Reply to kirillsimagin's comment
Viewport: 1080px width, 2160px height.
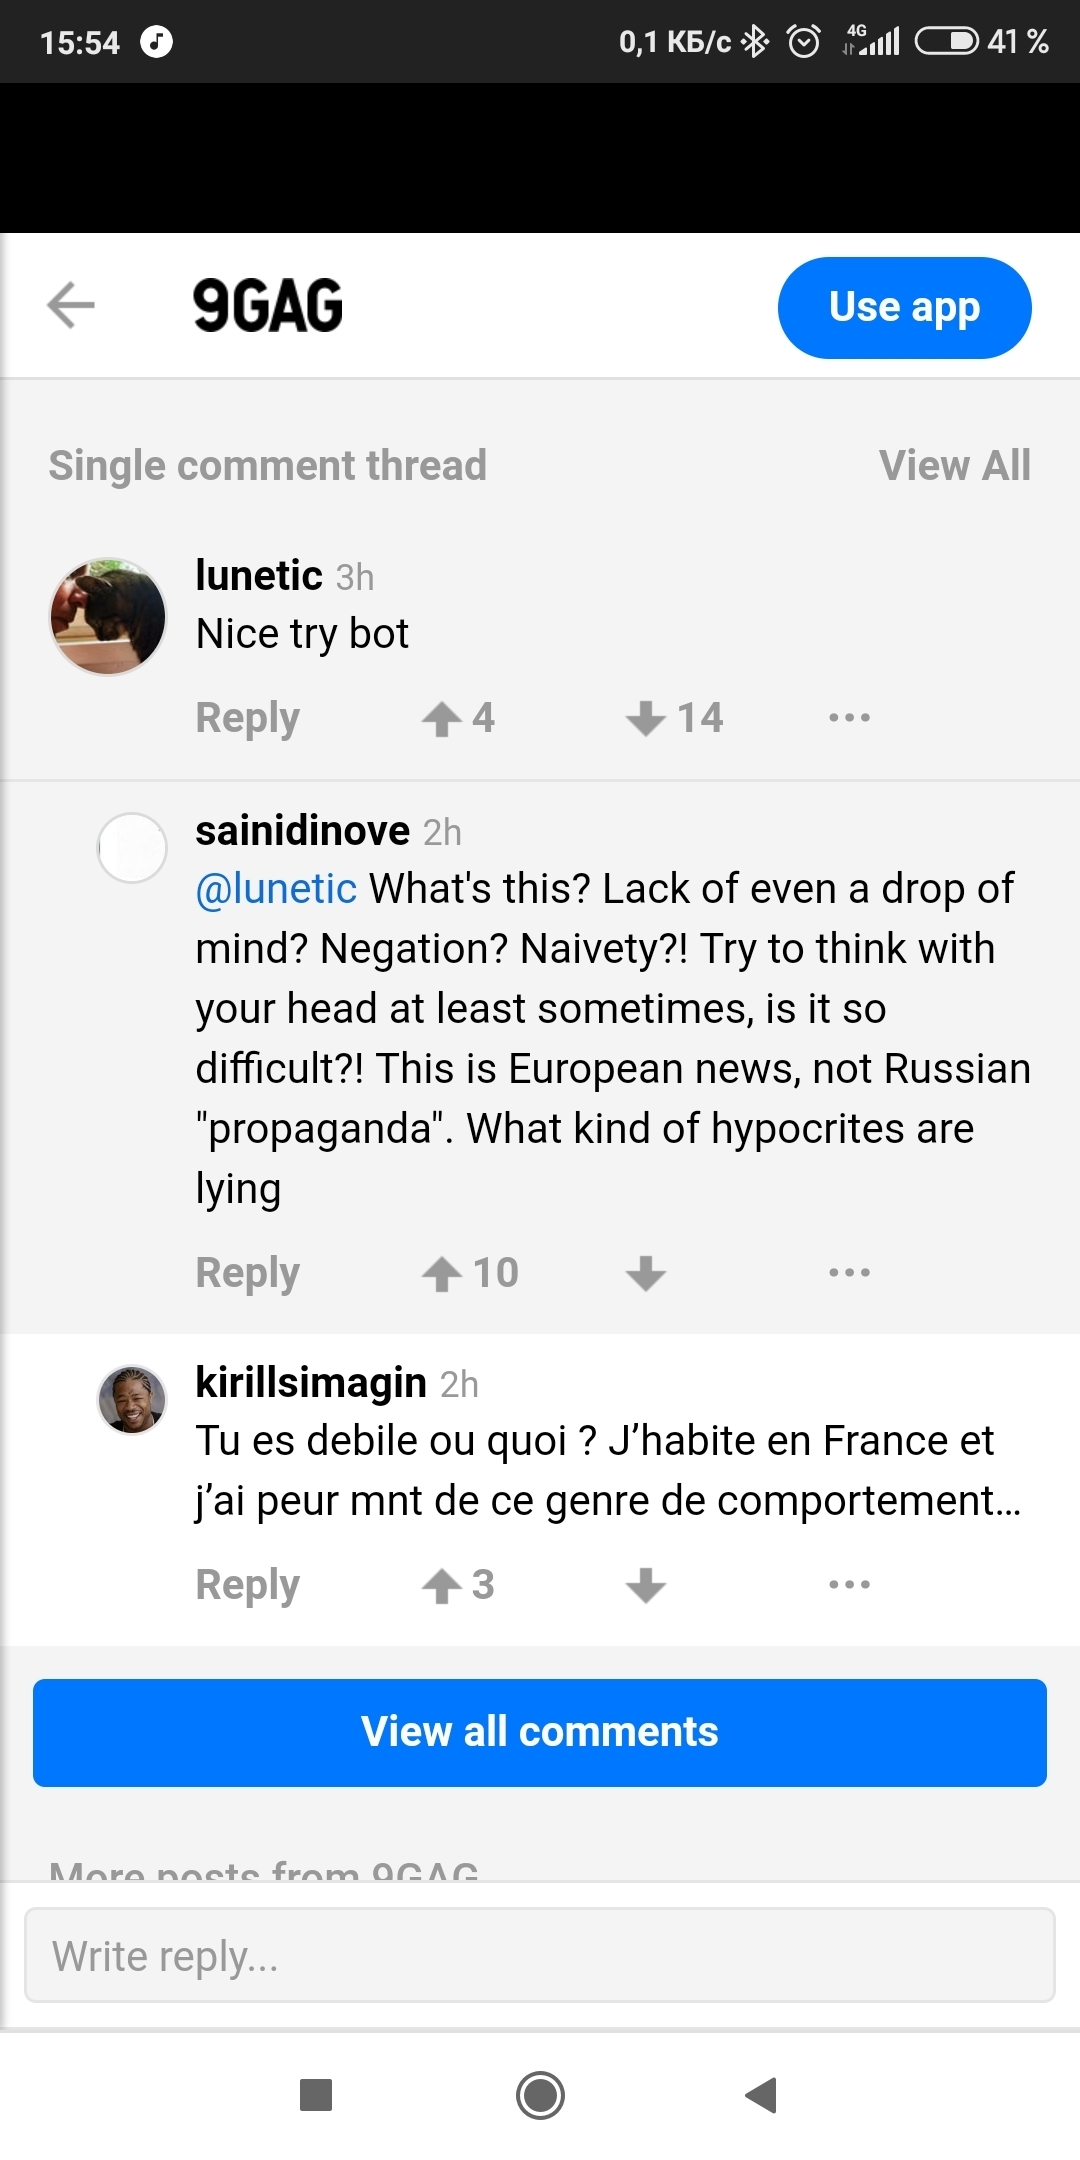click(247, 1585)
